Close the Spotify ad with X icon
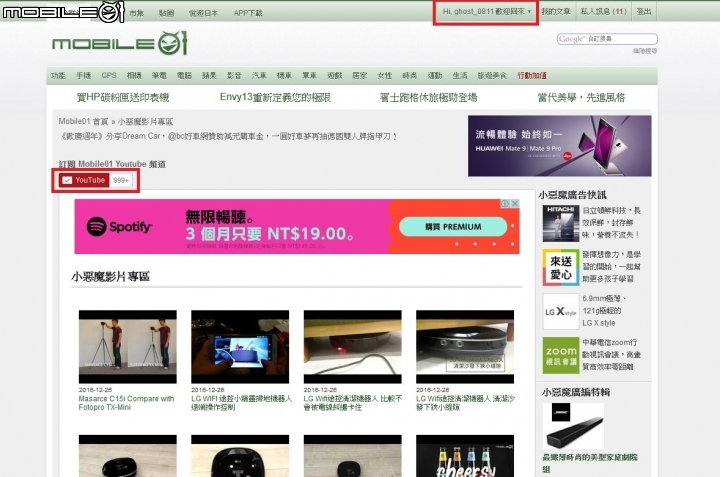Image resolution: width=720 pixels, height=477 pixels. [515, 203]
